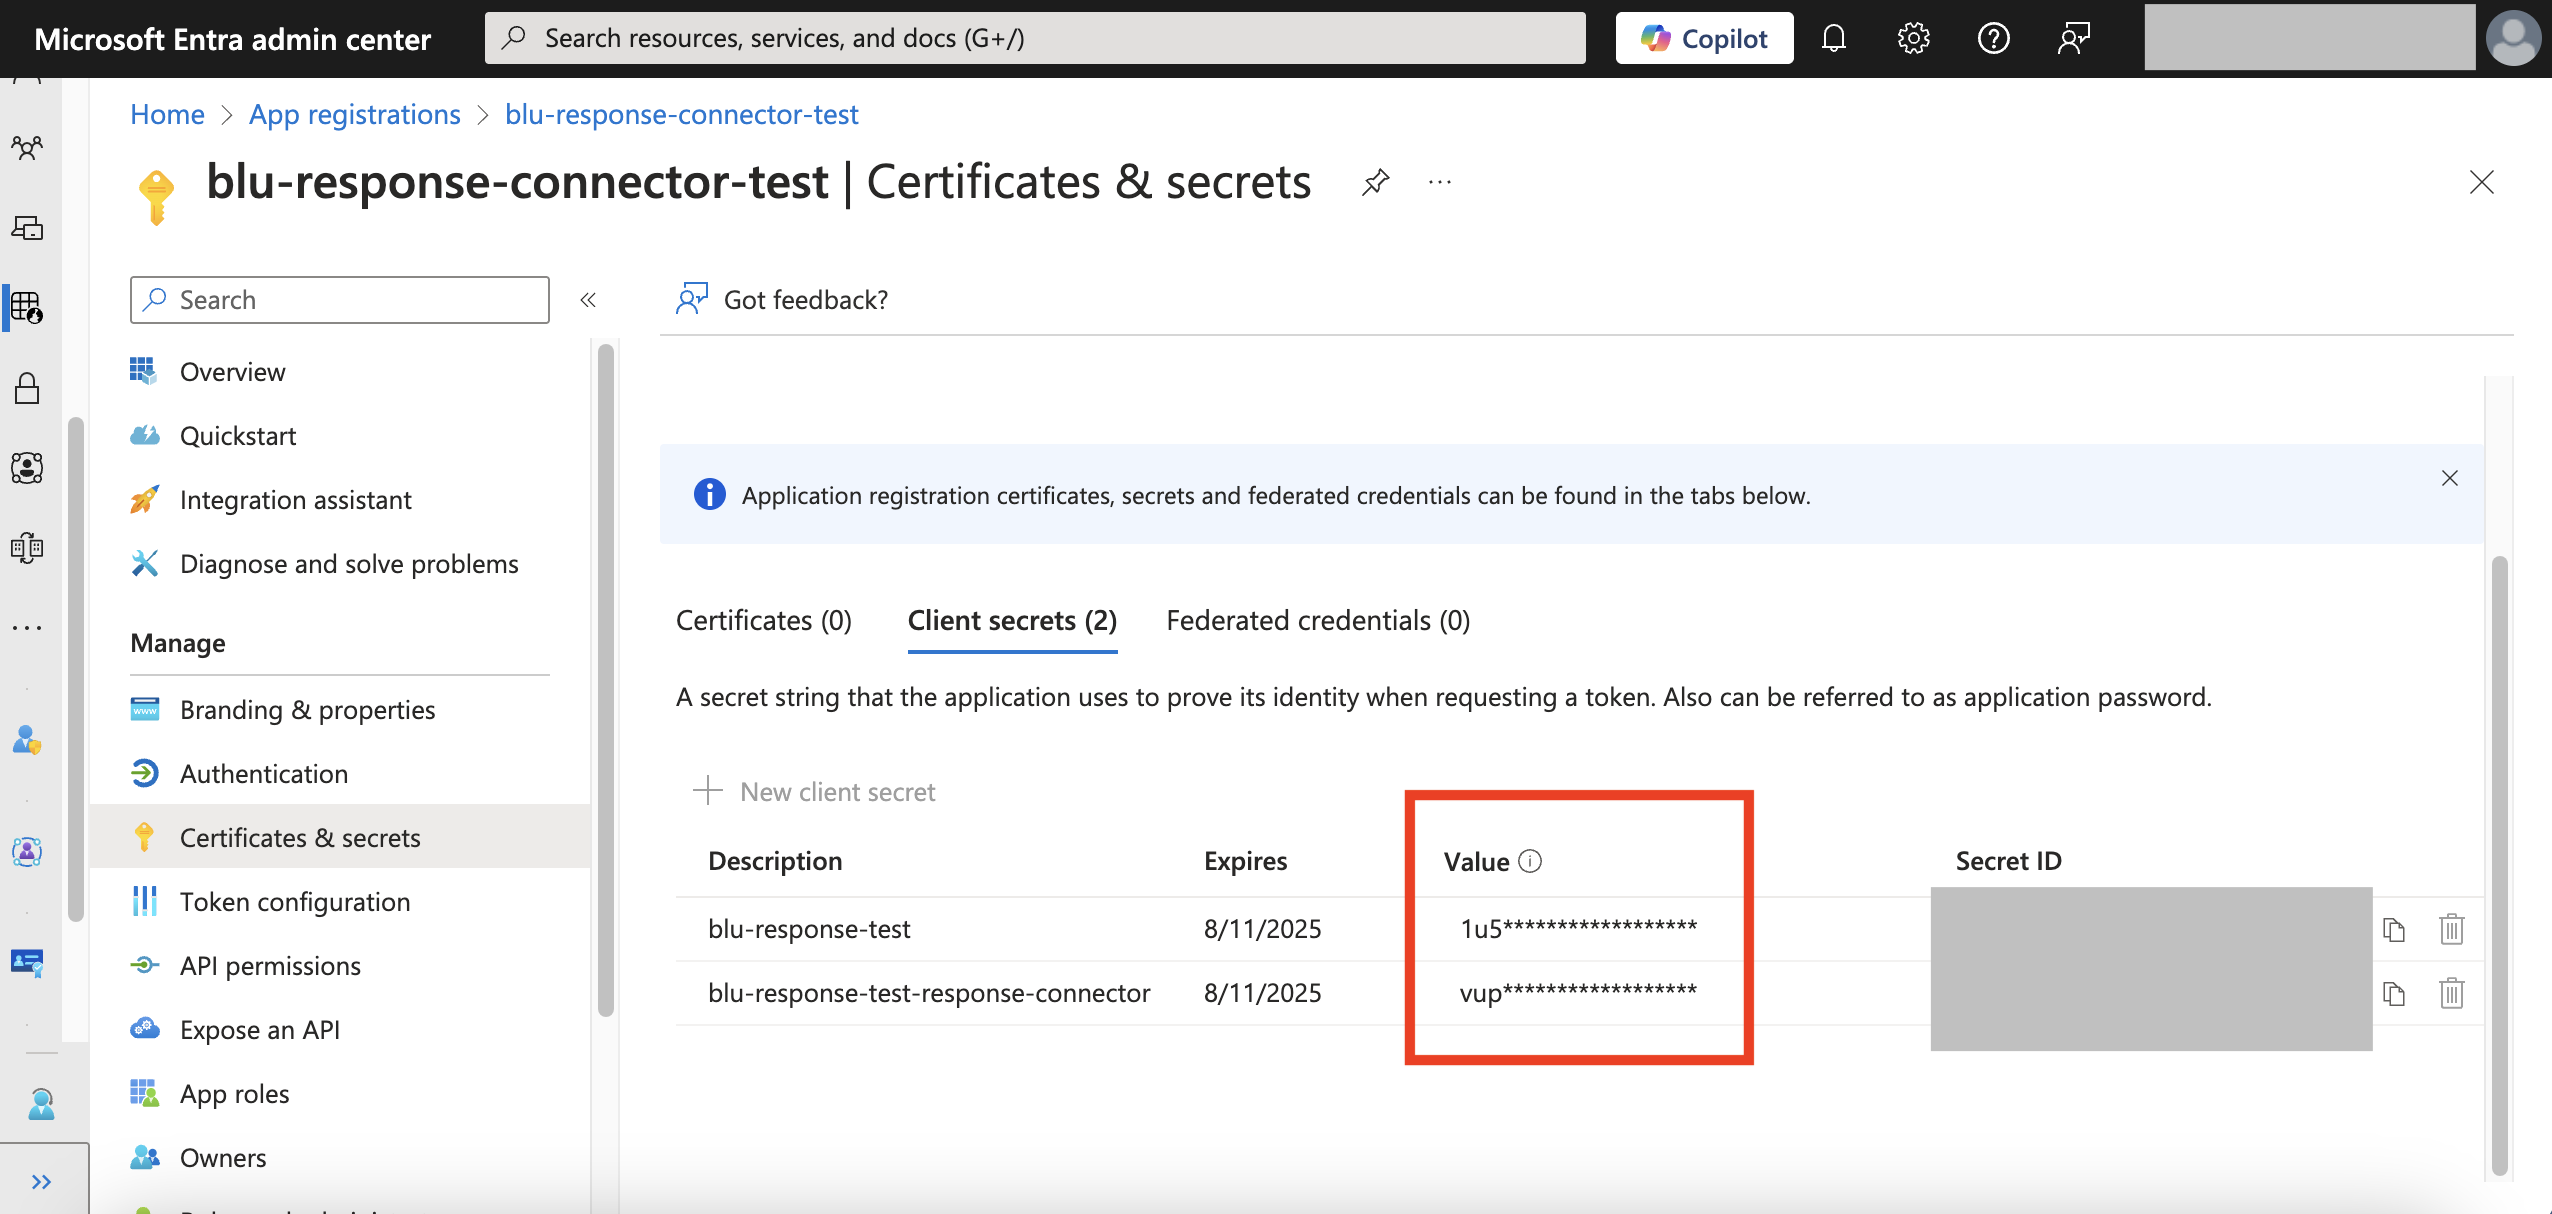Click the vup masked secret value

pyautogui.click(x=1578, y=993)
